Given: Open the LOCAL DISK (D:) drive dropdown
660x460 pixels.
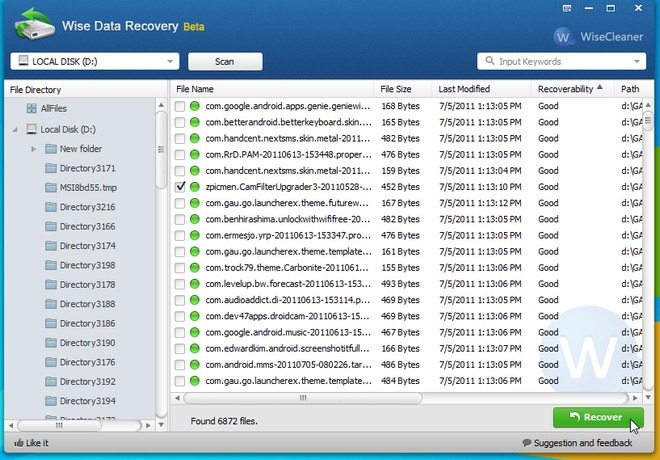Looking at the screenshot, I should pyautogui.click(x=170, y=61).
